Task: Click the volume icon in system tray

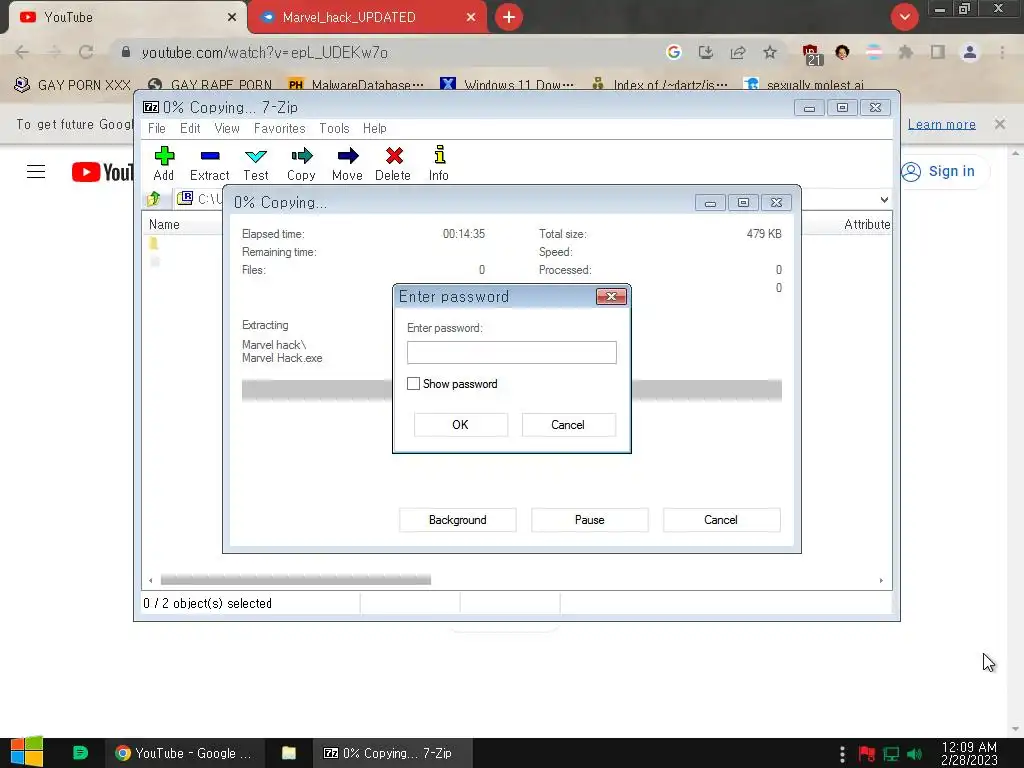Action: [914, 754]
